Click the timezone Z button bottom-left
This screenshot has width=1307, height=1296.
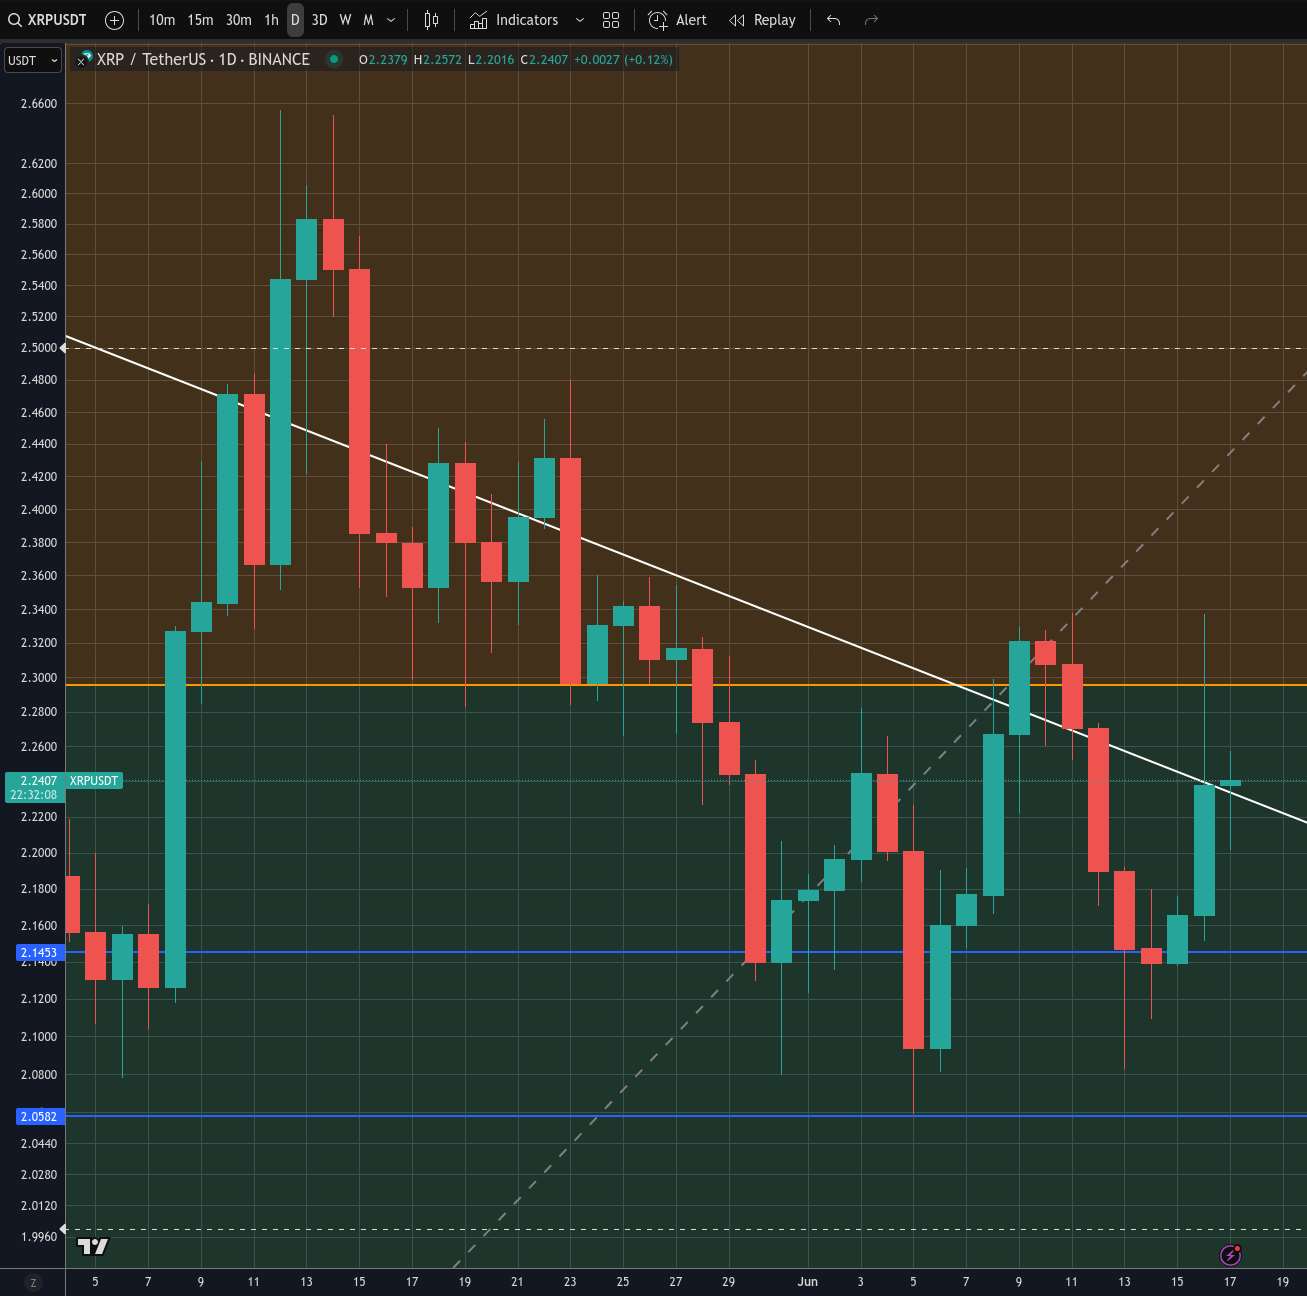[x=33, y=1282]
